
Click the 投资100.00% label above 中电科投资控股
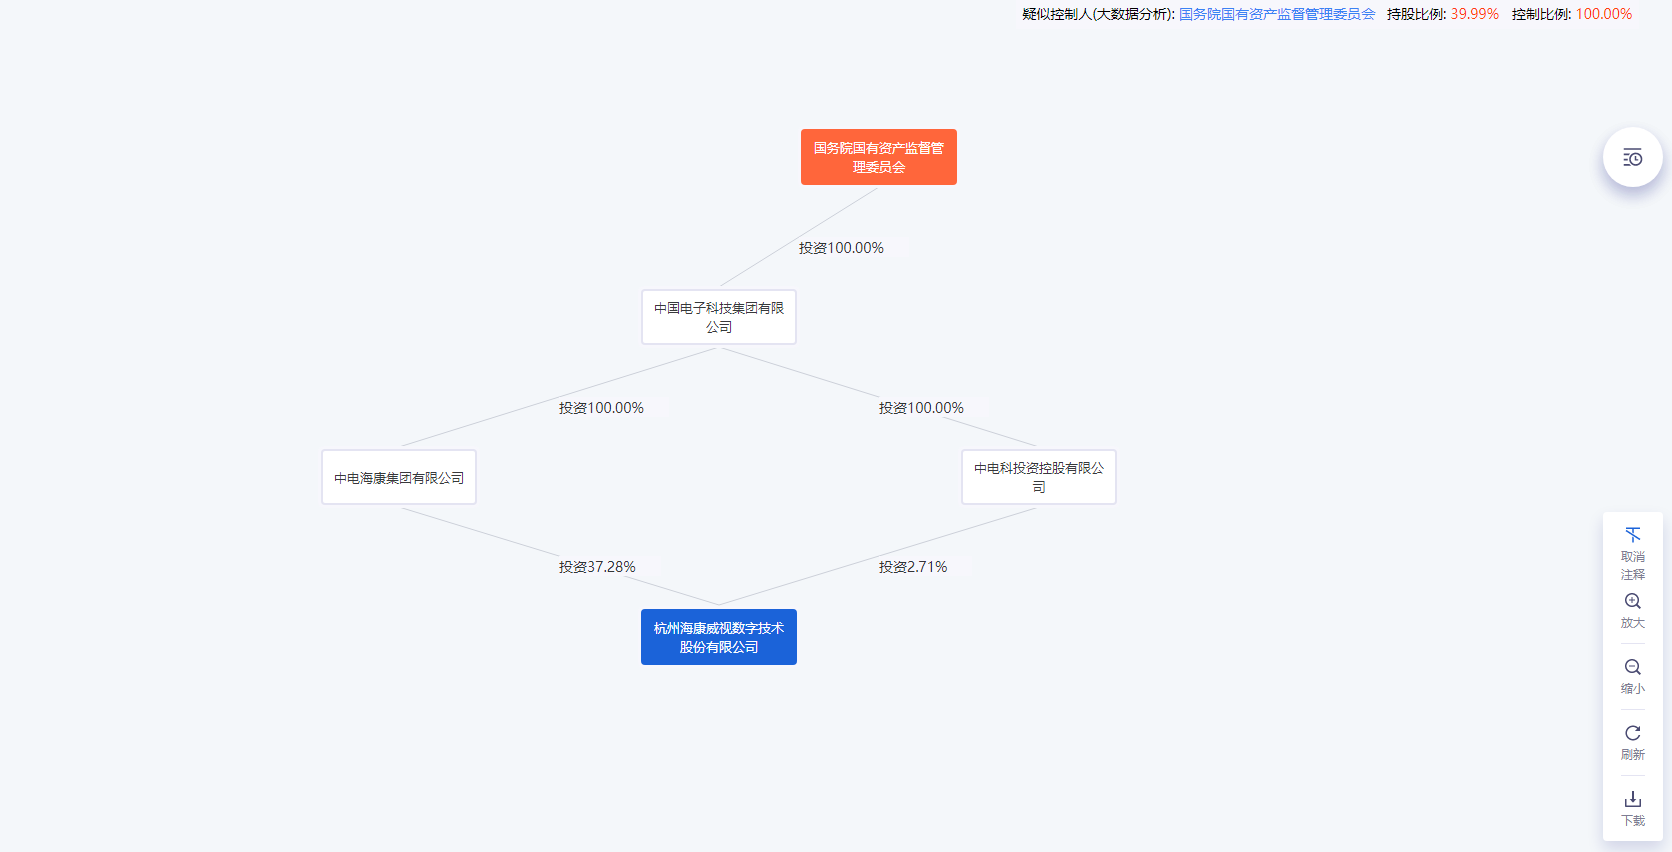pos(921,408)
